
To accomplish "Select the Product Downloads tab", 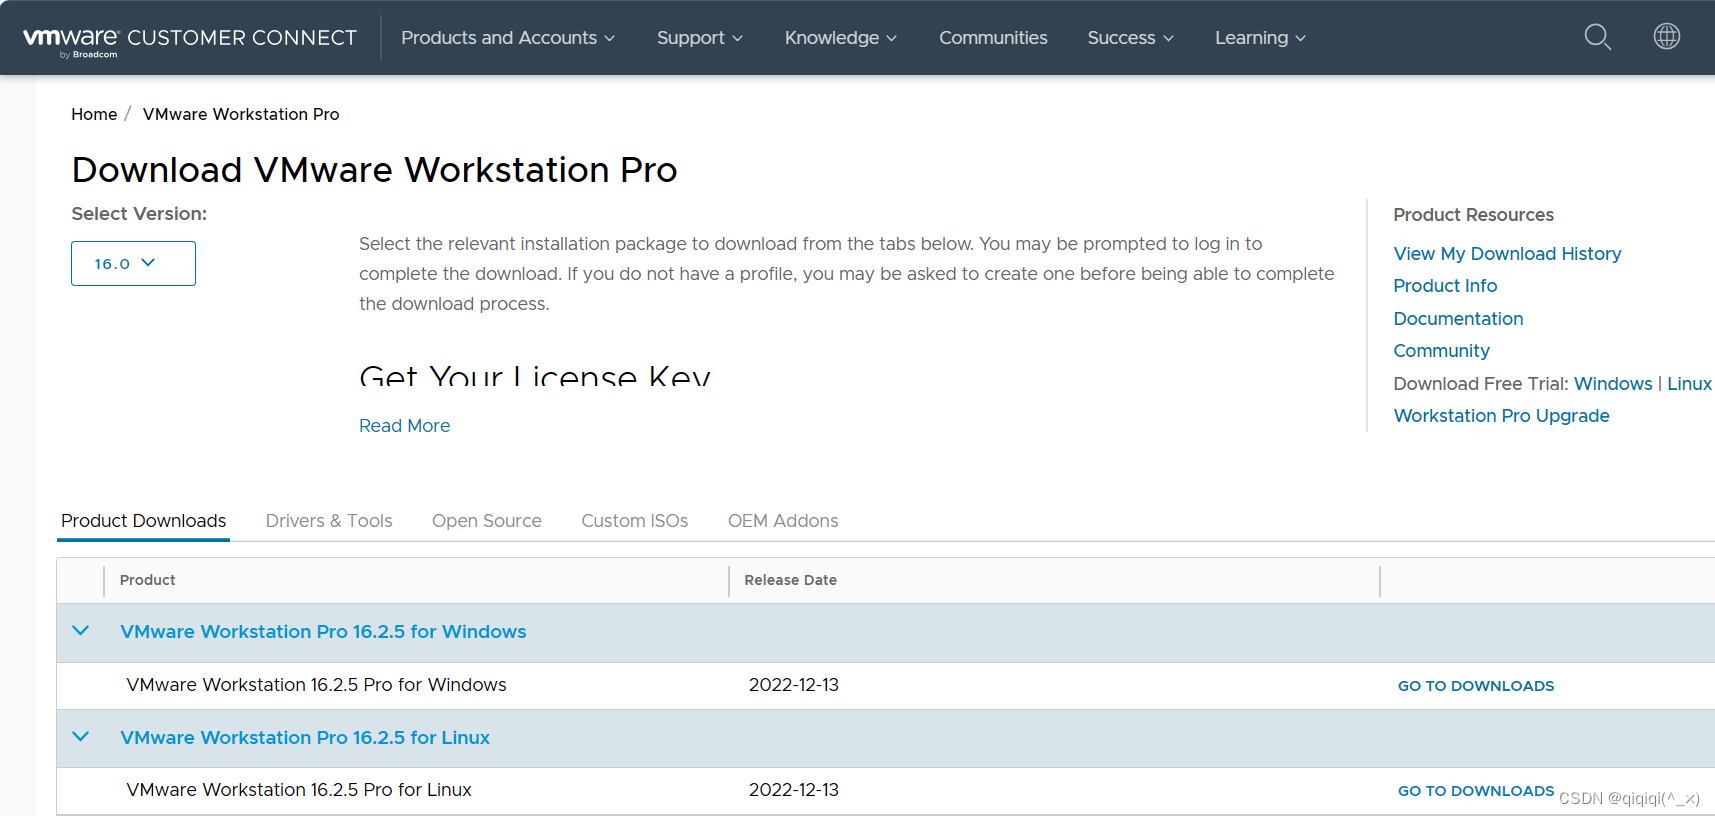I will click(143, 521).
